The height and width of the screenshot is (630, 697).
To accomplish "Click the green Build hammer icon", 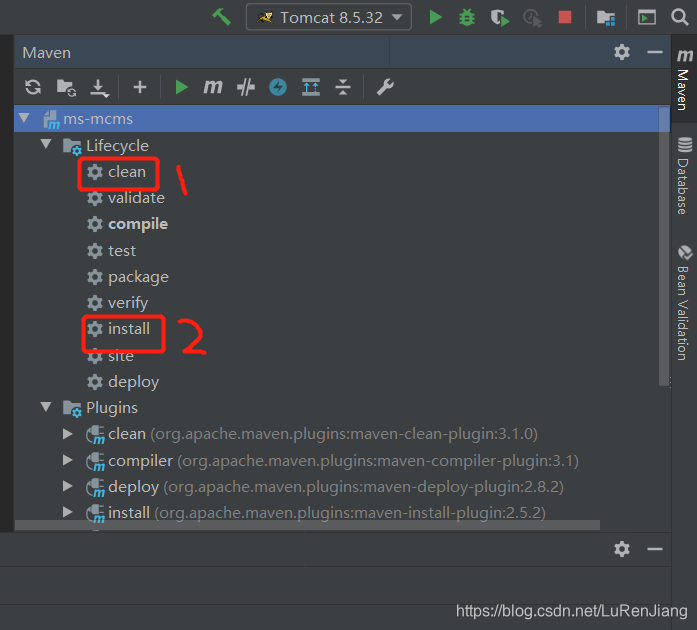I will pos(221,17).
